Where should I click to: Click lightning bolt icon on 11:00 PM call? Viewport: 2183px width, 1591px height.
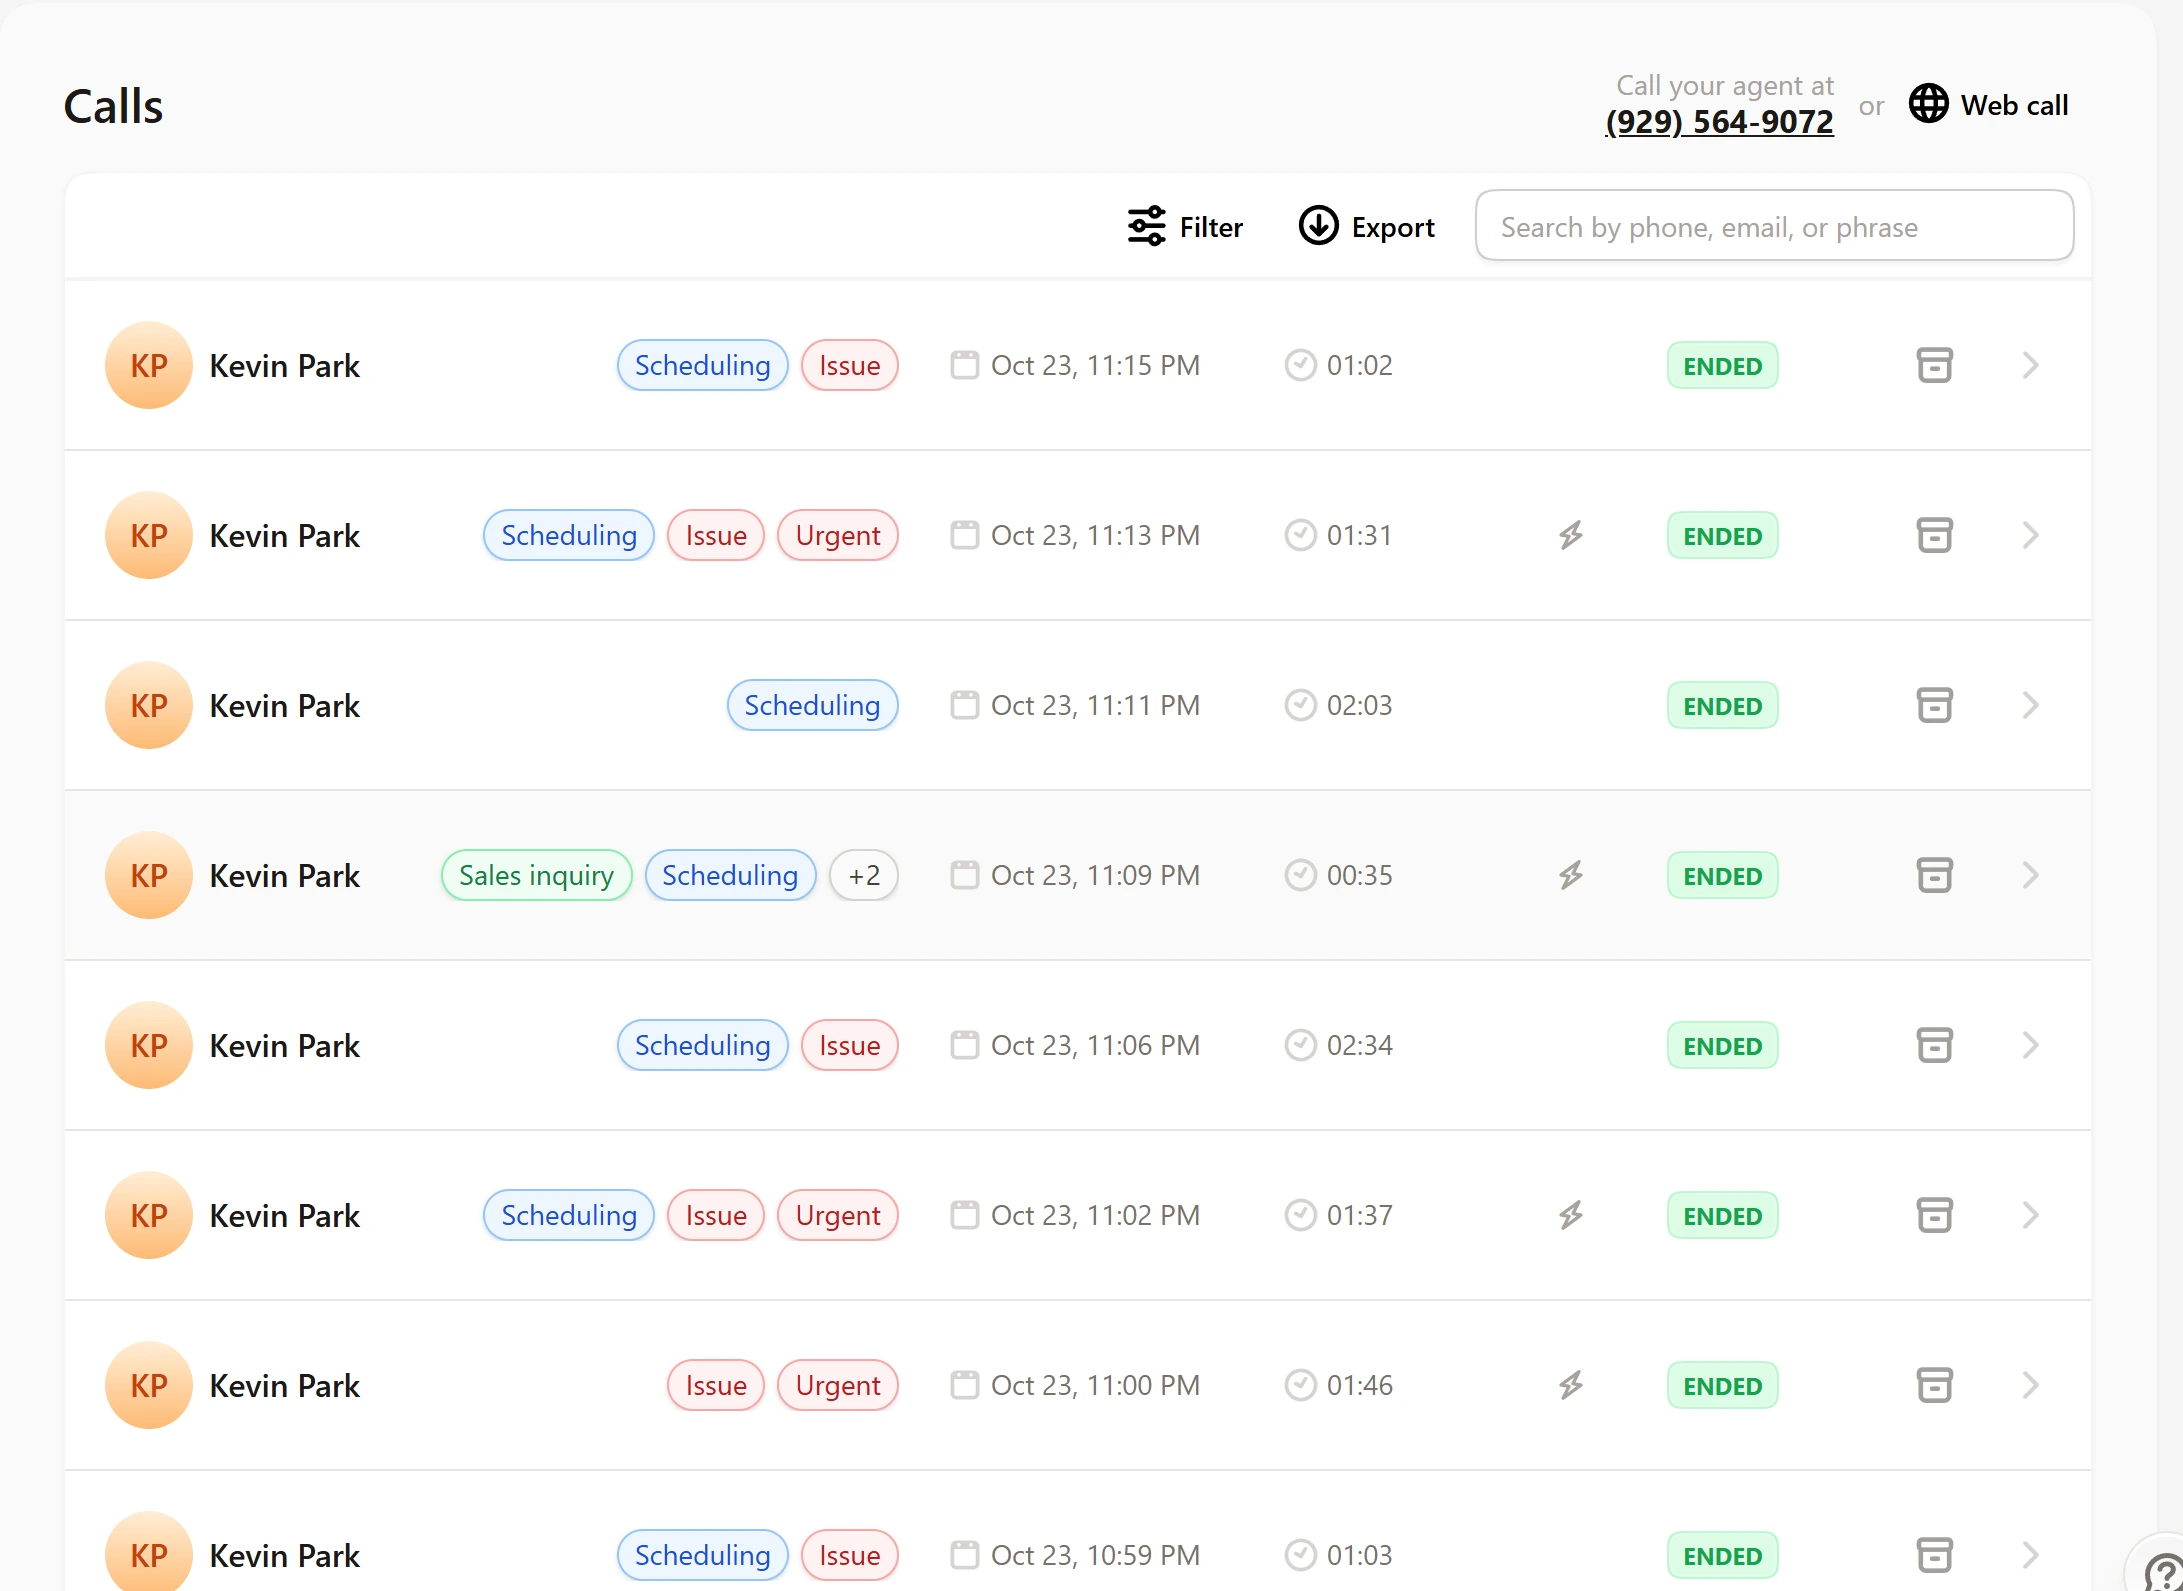(x=1571, y=1385)
